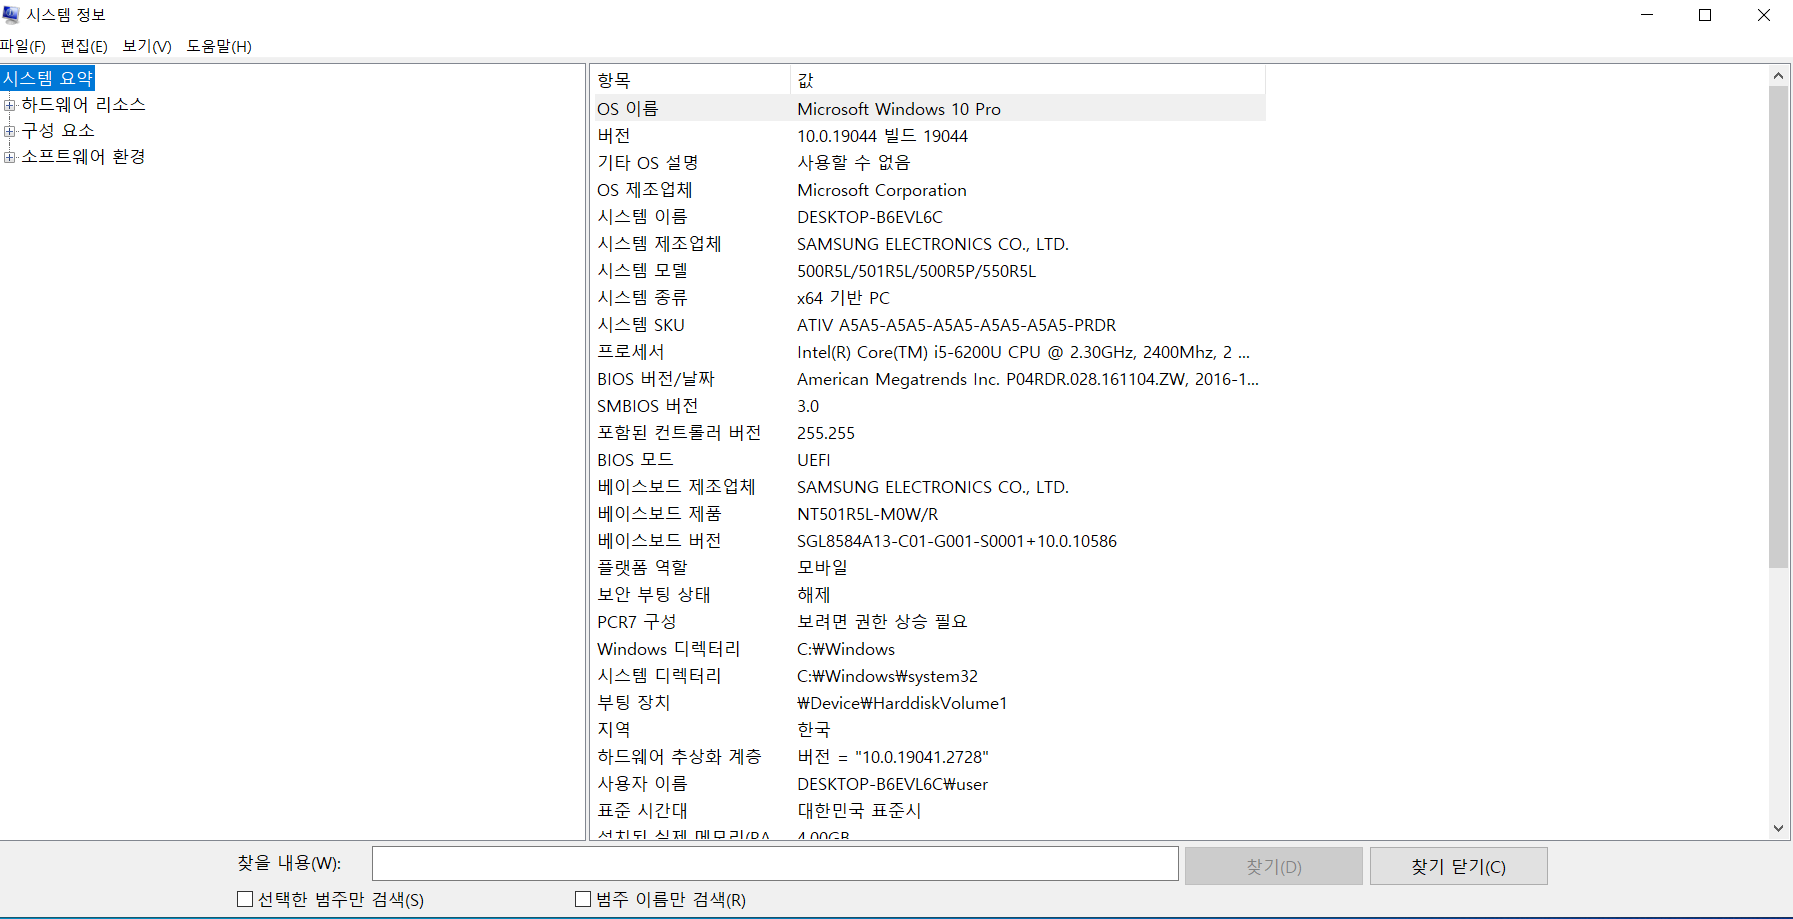
Task: Select the 버전 row label
Action: [x=614, y=135]
